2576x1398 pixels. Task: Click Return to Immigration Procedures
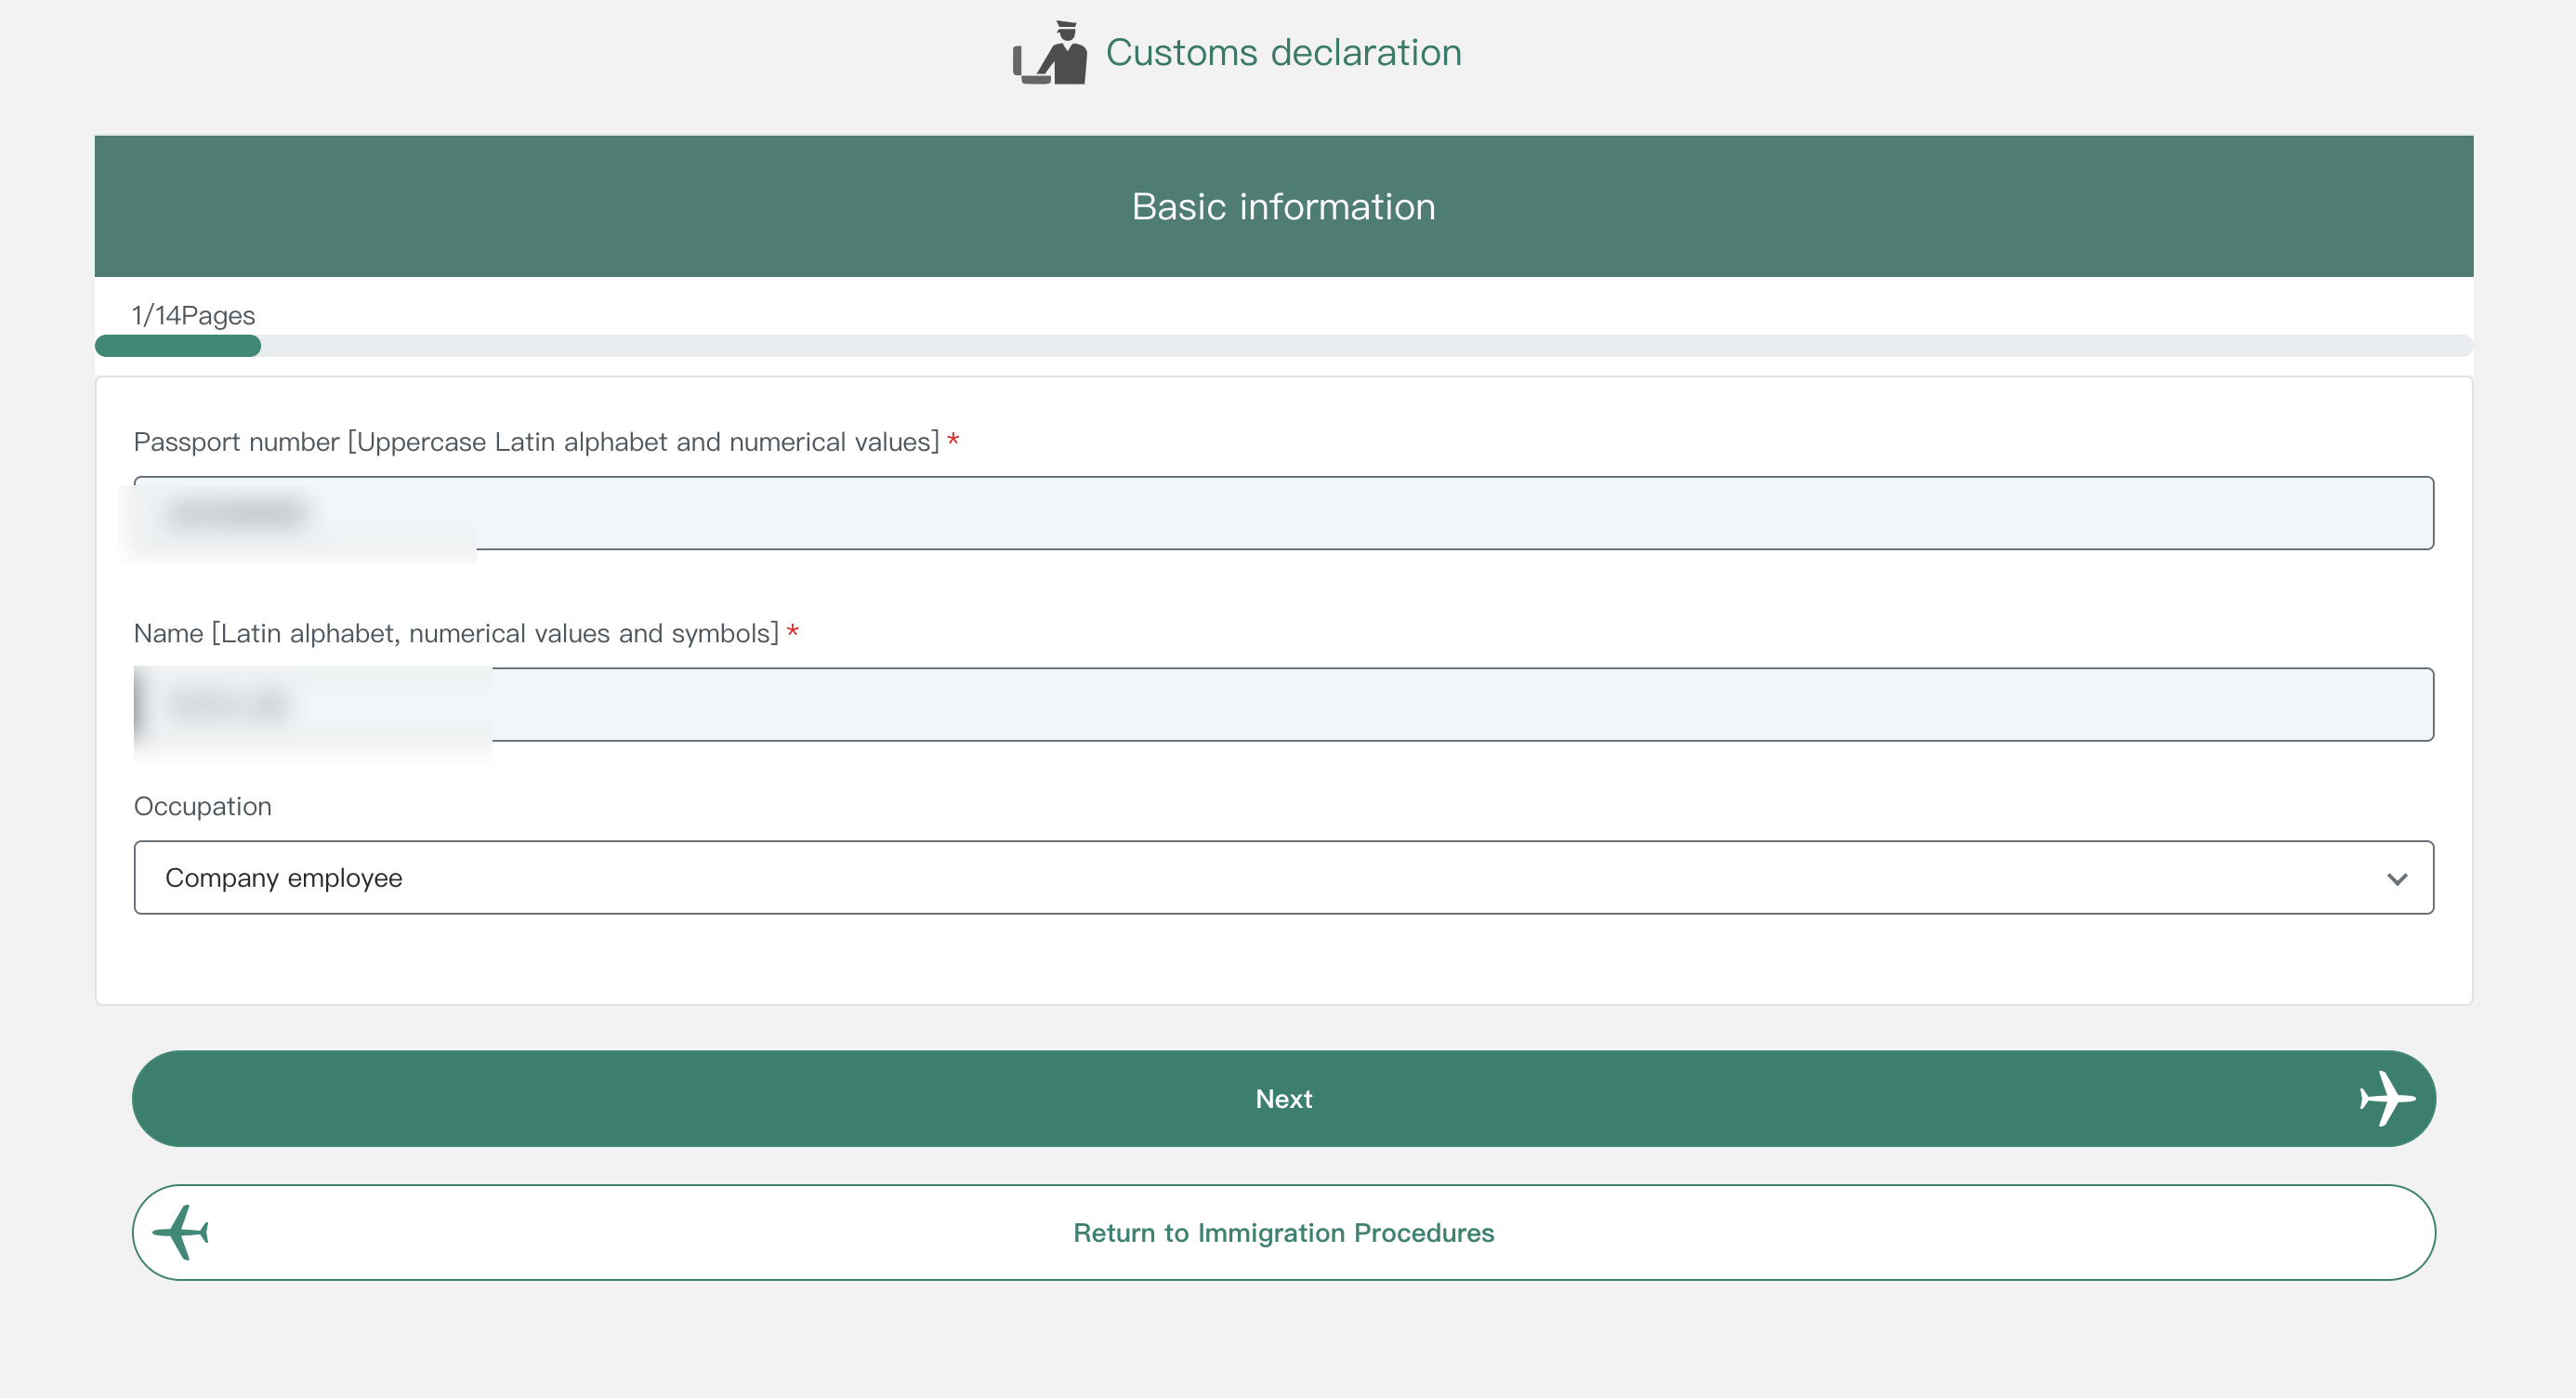[1283, 1232]
